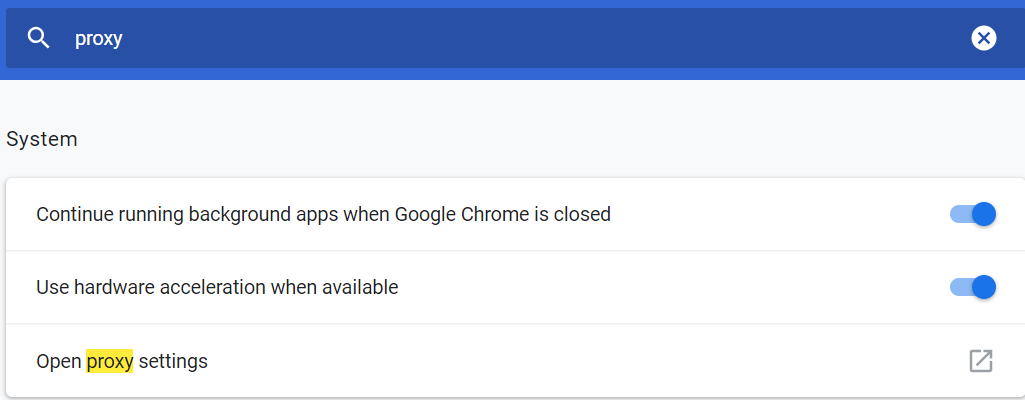Click blank space in the background apps row

(780, 214)
